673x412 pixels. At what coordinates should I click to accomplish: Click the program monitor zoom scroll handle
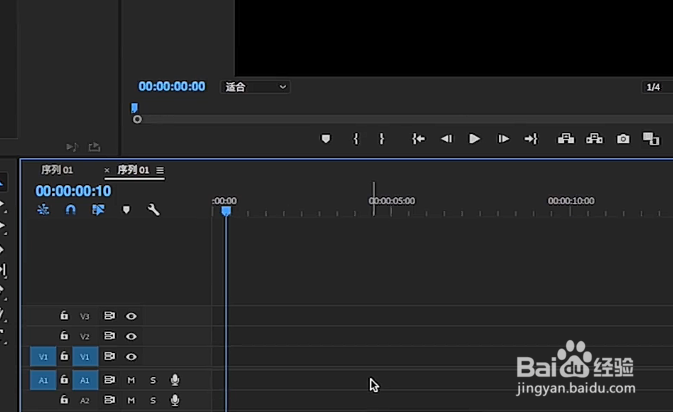pyautogui.click(x=137, y=119)
